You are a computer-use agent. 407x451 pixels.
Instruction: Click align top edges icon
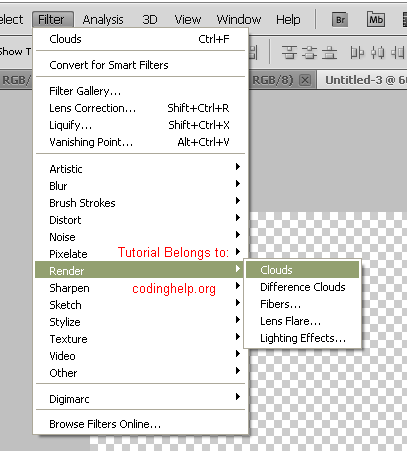click(289, 53)
